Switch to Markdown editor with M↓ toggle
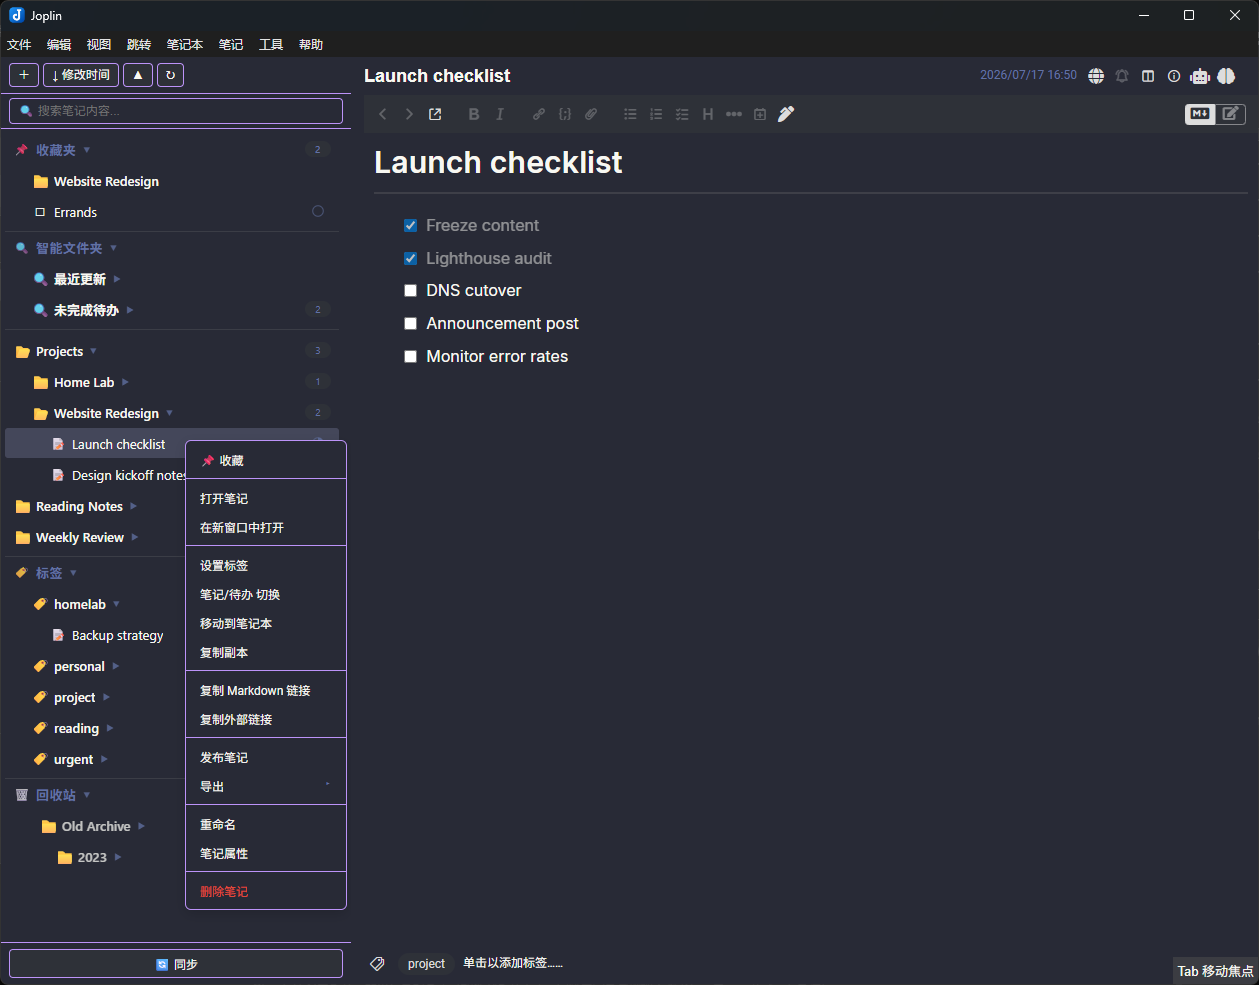 pyautogui.click(x=1200, y=114)
